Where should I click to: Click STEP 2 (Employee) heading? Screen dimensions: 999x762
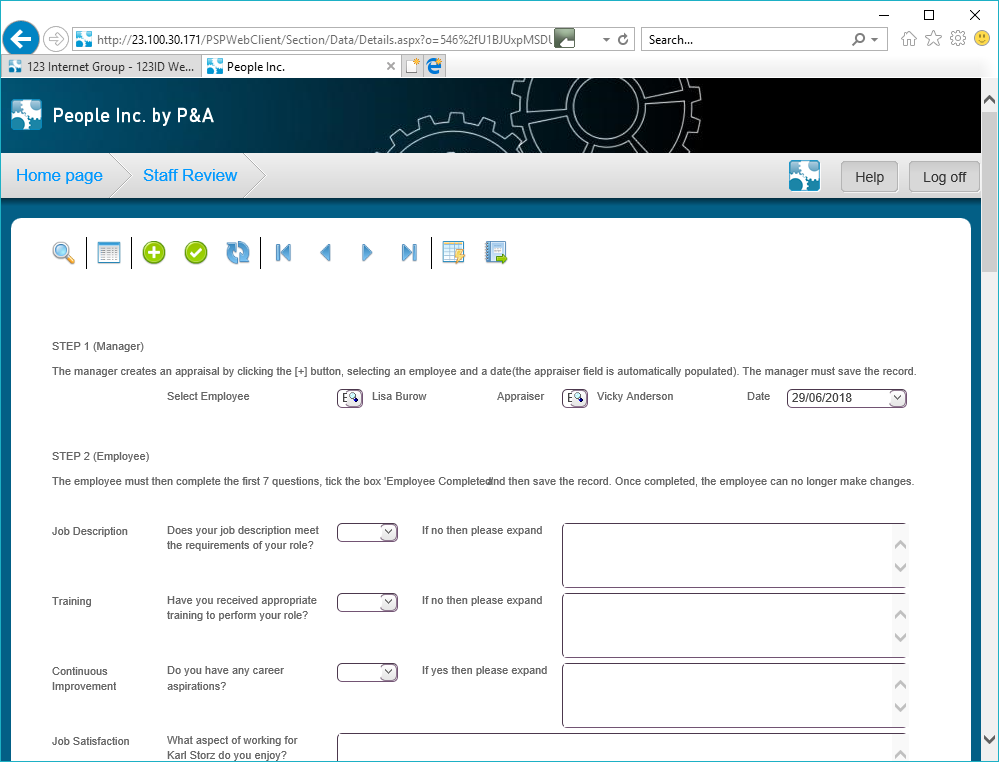101,456
